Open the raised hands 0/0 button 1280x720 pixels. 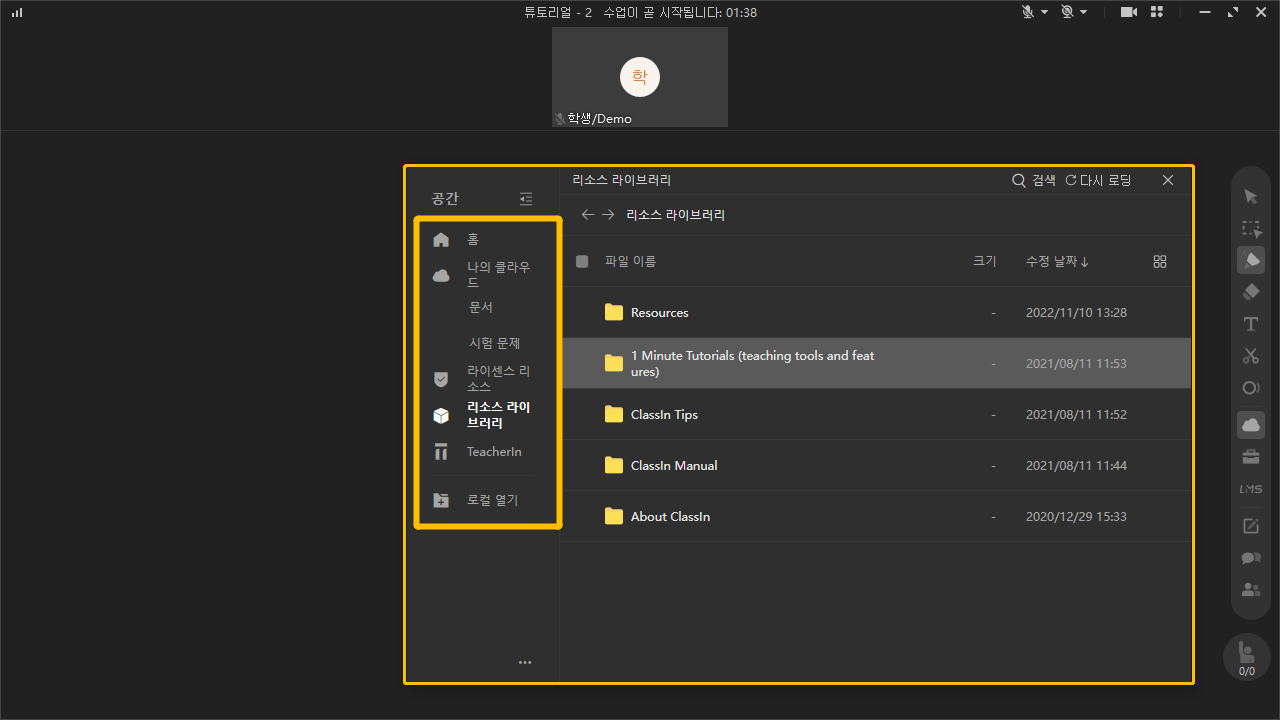[x=1247, y=658]
